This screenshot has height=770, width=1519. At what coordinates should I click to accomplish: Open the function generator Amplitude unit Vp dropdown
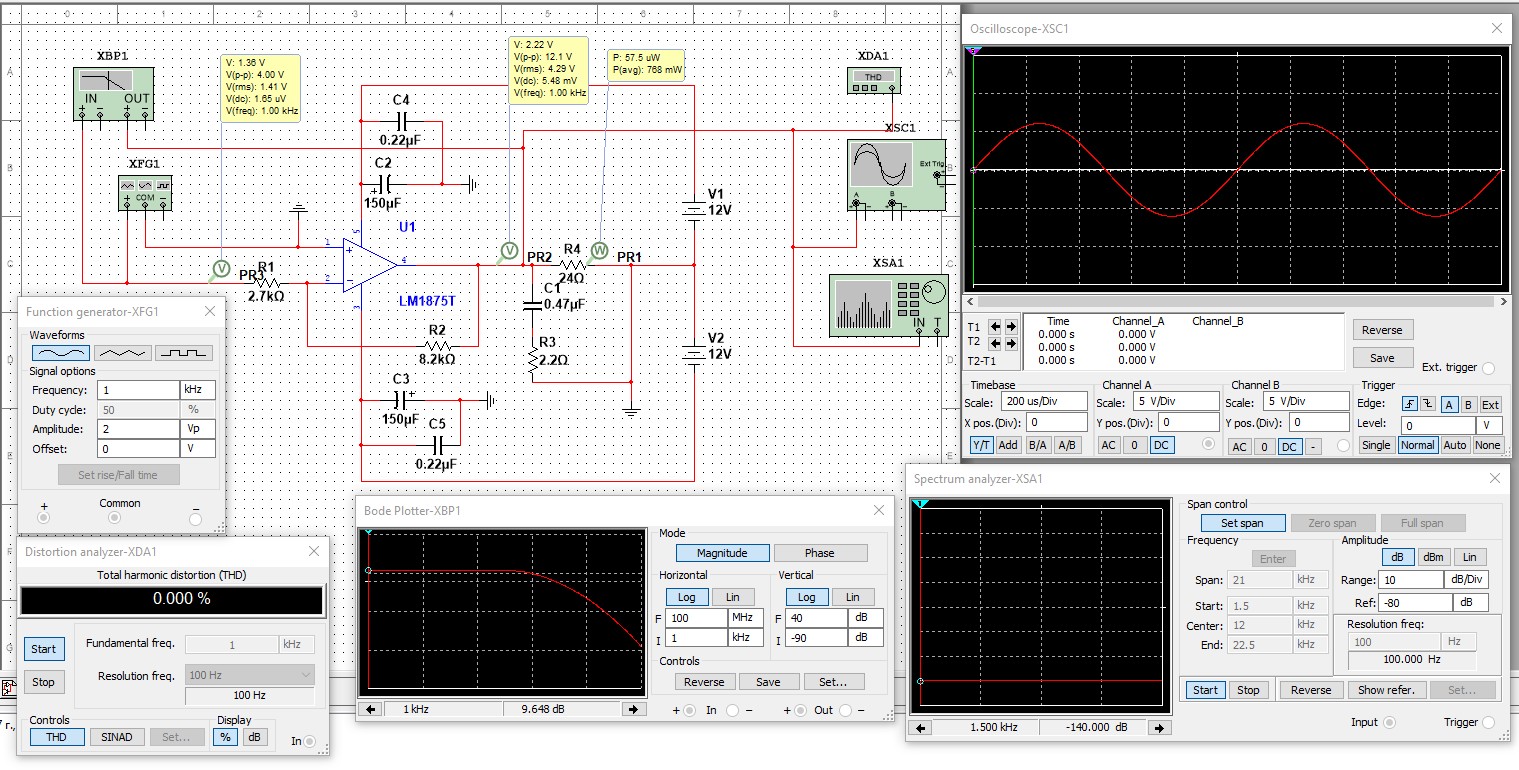(197, 429)
